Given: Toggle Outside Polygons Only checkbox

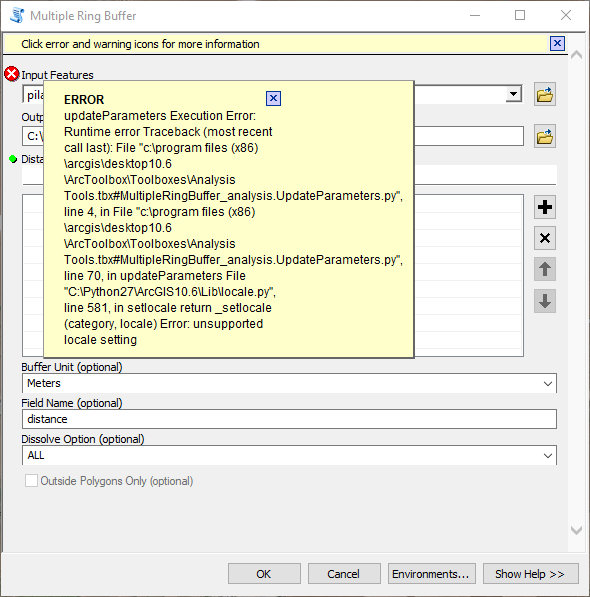Looking at the screenshot, I should click(31, 481).
